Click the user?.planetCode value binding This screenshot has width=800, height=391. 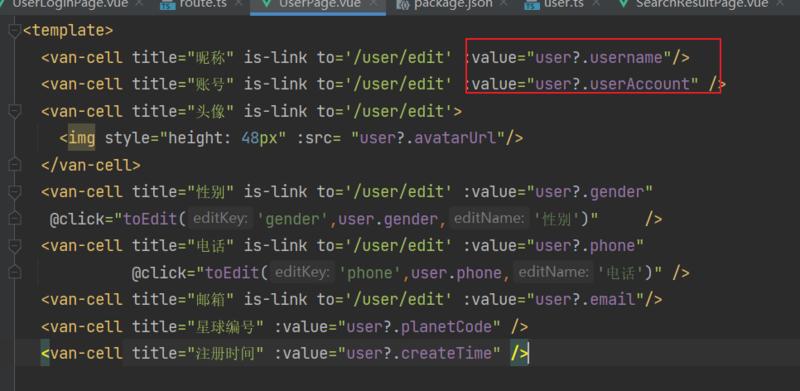(419, 326)
